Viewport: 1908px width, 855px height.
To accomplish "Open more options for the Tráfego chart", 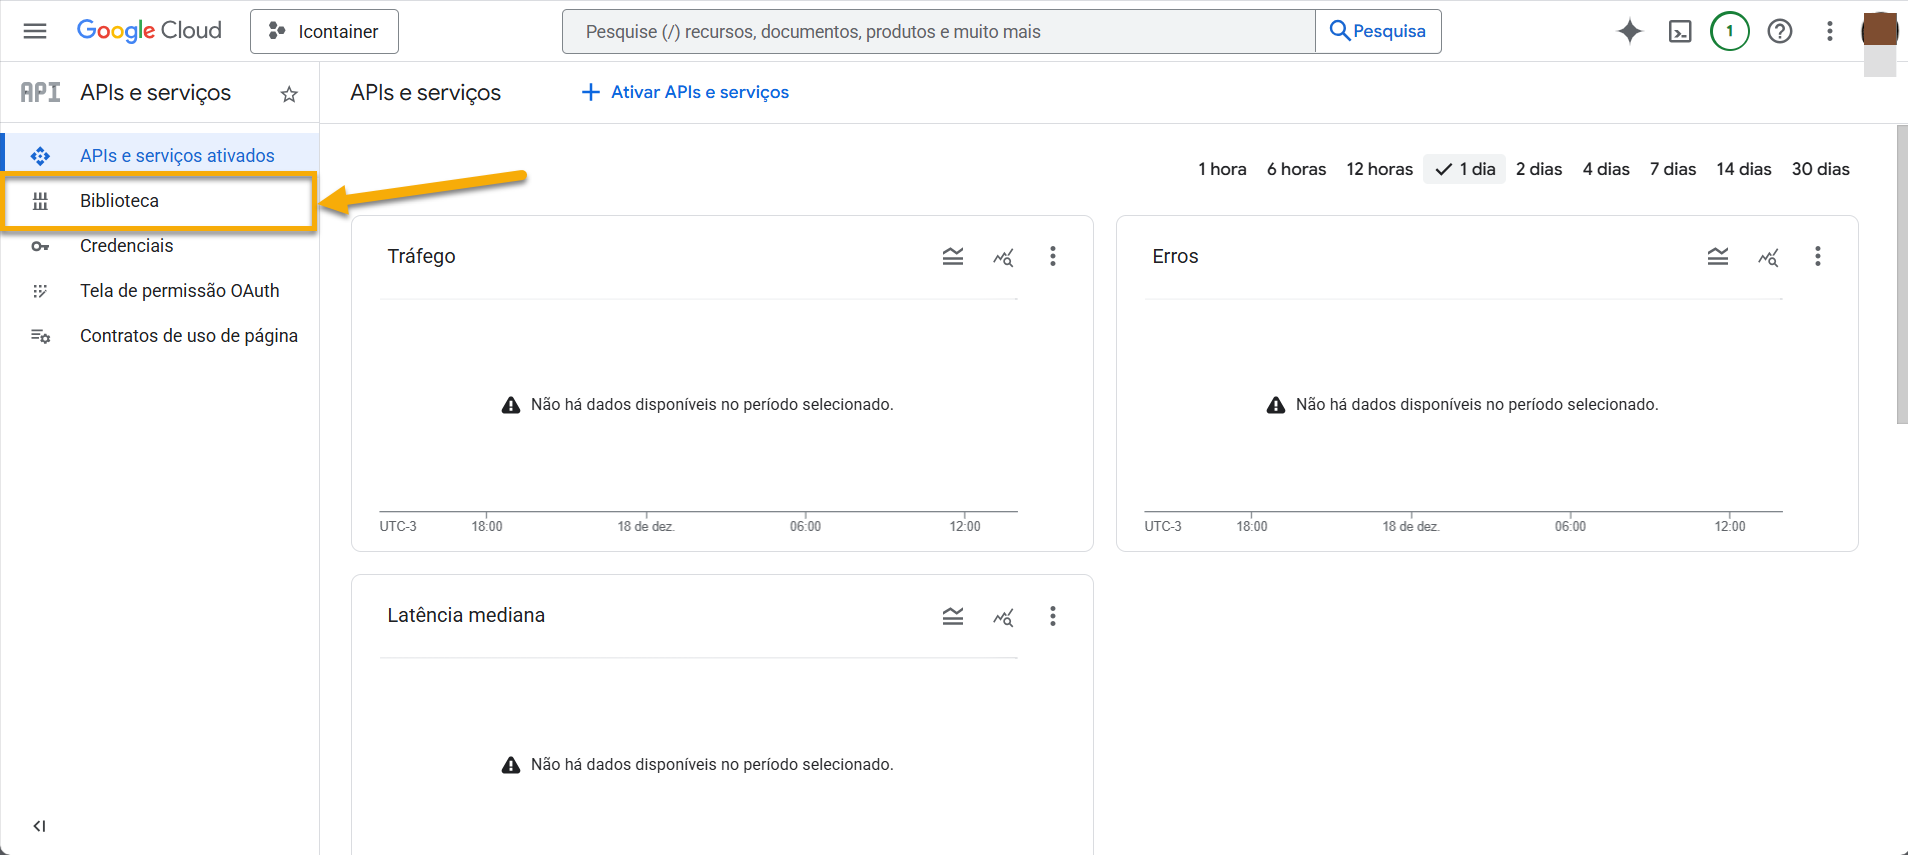I will pos(1053,257).
